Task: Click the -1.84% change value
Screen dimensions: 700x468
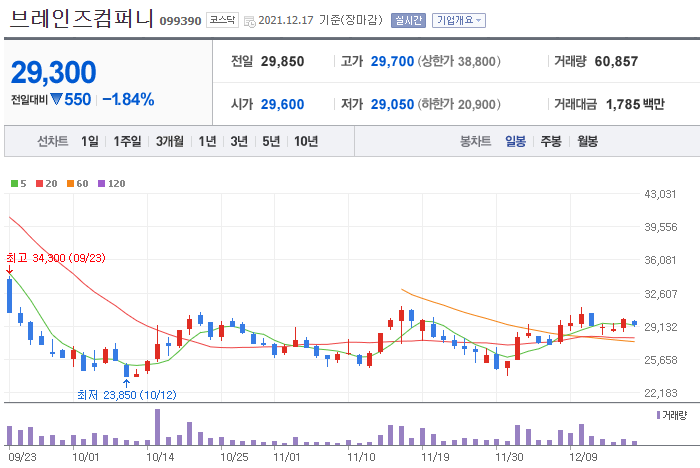Action: [x=128, y=99]
